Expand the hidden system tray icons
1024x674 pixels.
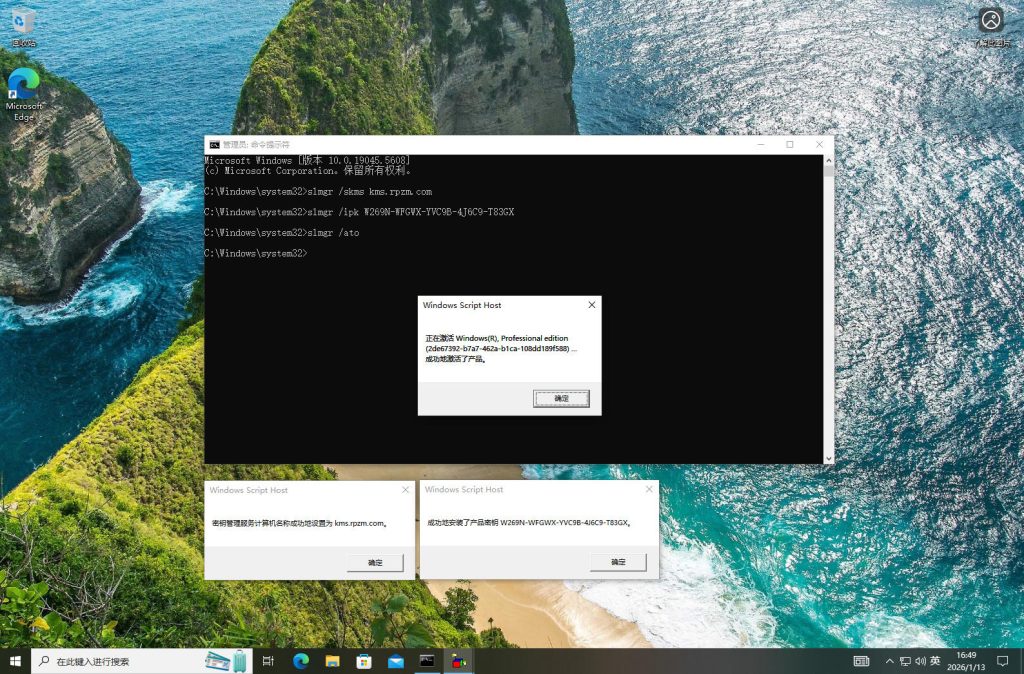pos(889,661)
